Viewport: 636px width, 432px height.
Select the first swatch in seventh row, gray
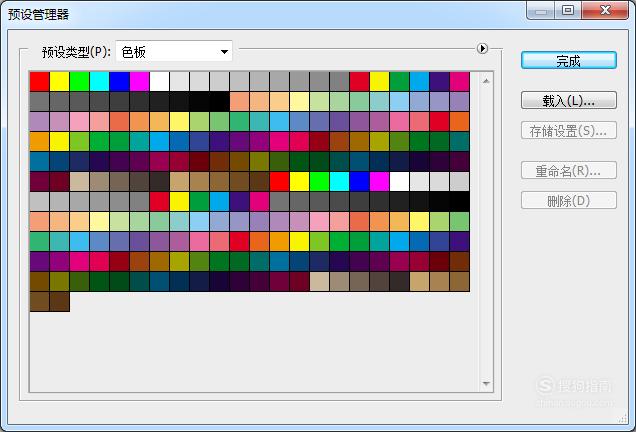click(x=40, y=202)
